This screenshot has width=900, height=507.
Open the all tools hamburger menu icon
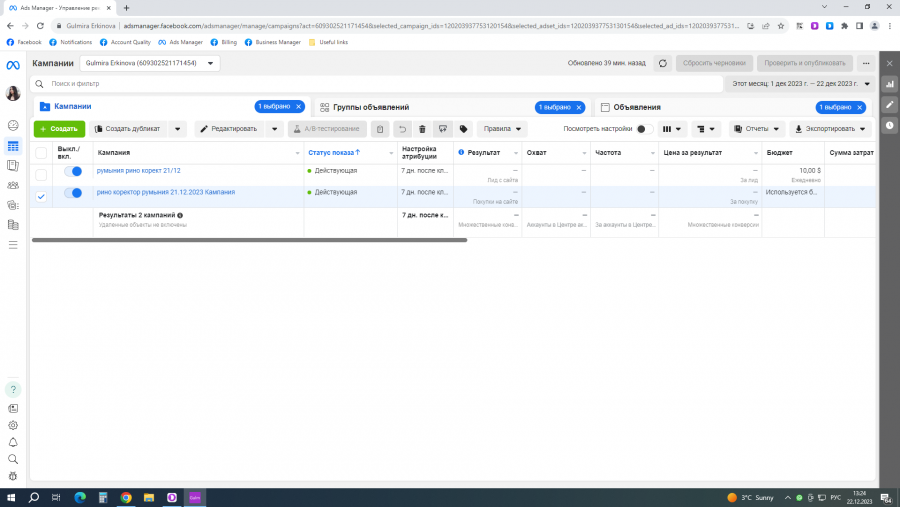coord(13,245)
